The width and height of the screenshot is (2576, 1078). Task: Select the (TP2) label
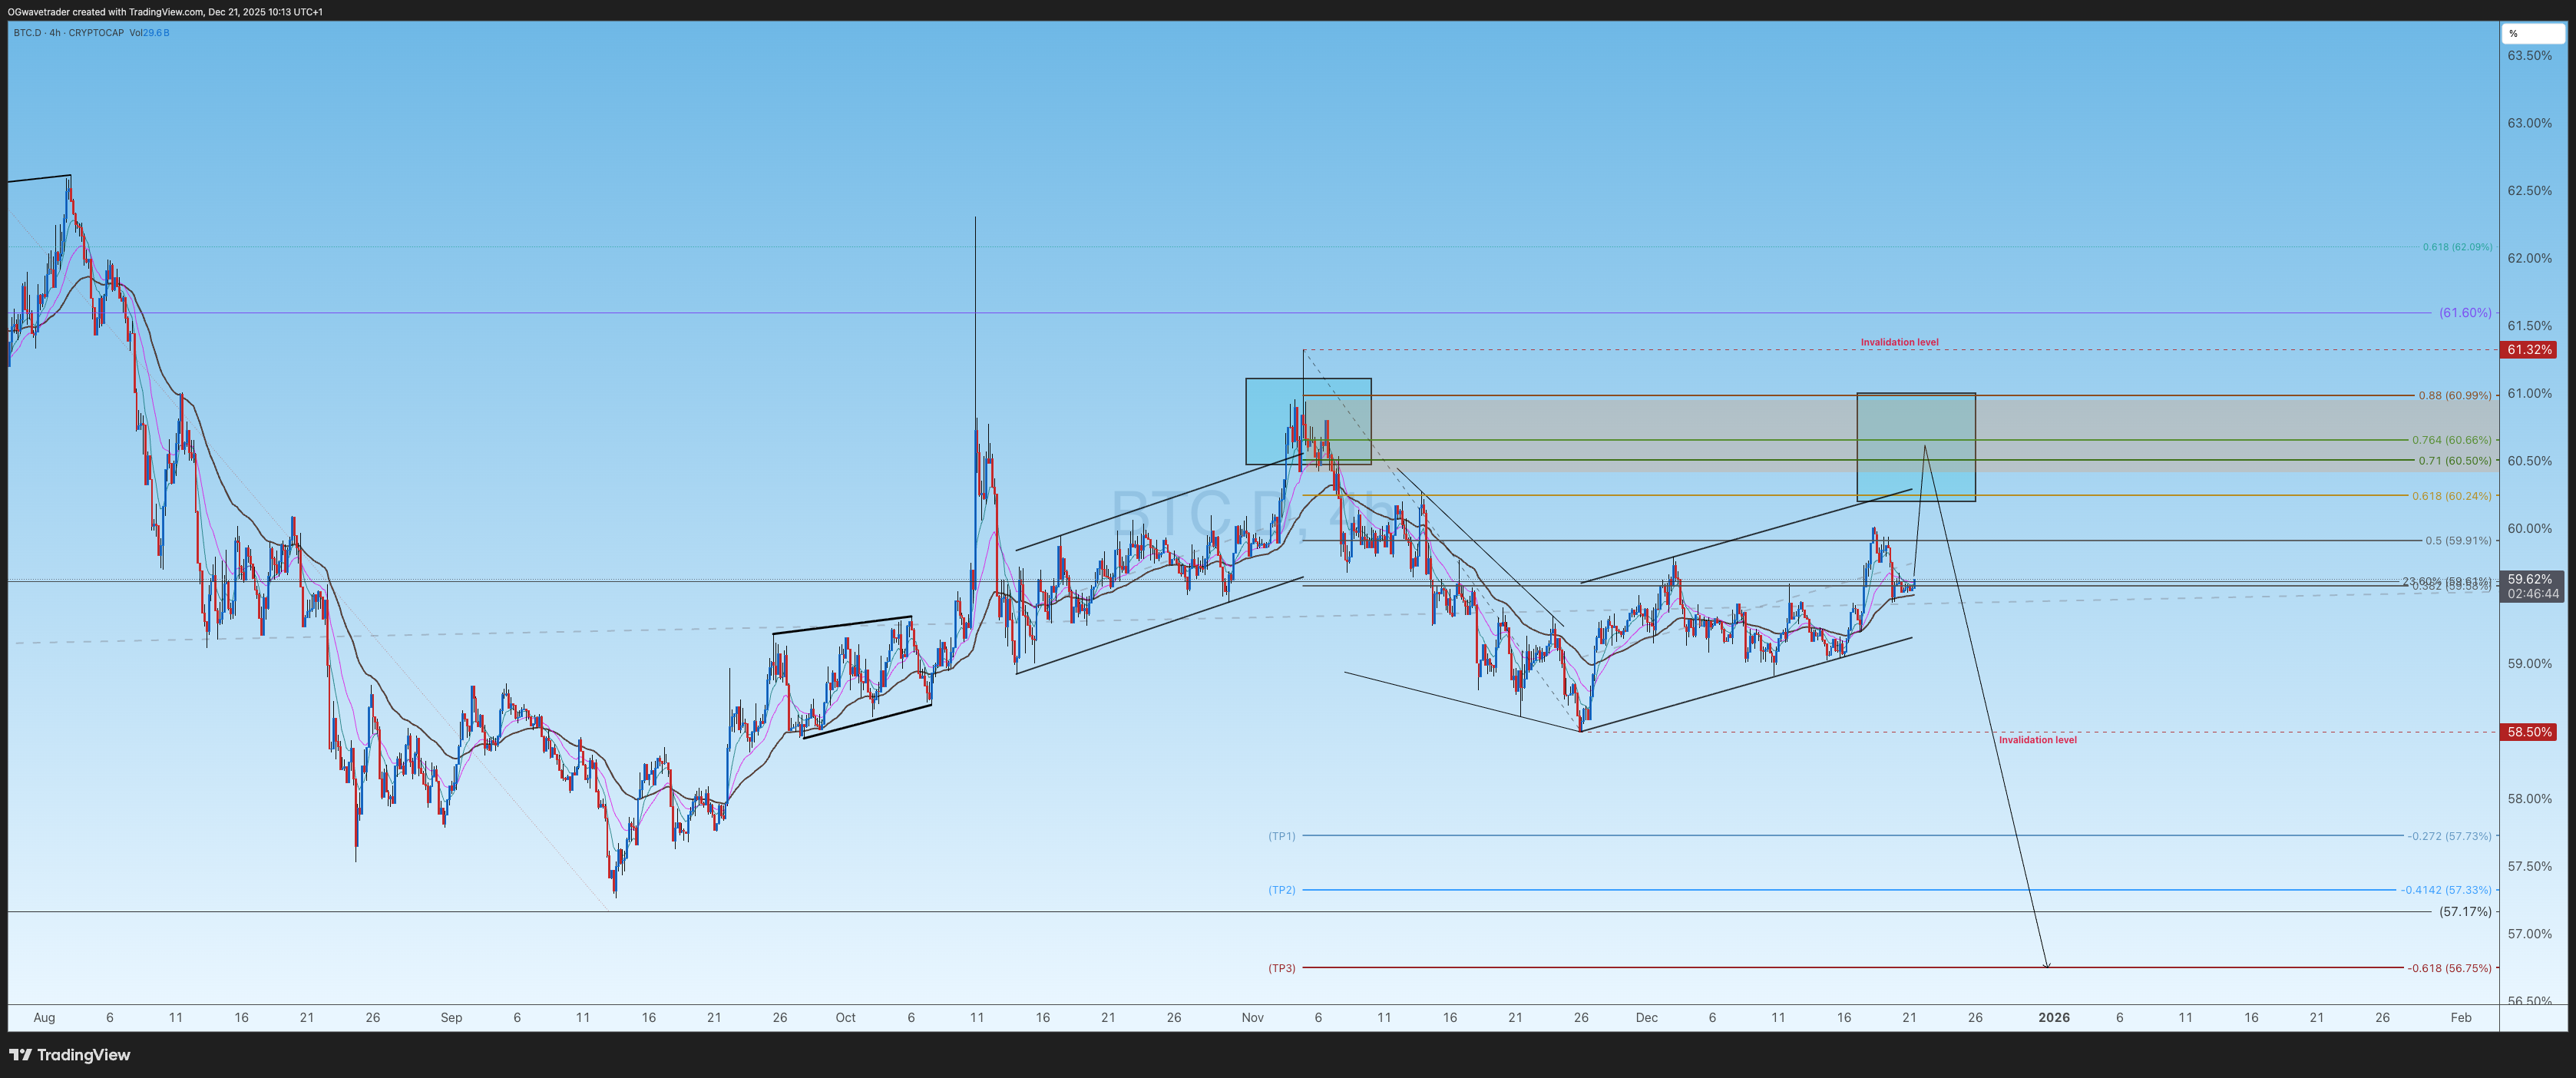coord(1281,890)
